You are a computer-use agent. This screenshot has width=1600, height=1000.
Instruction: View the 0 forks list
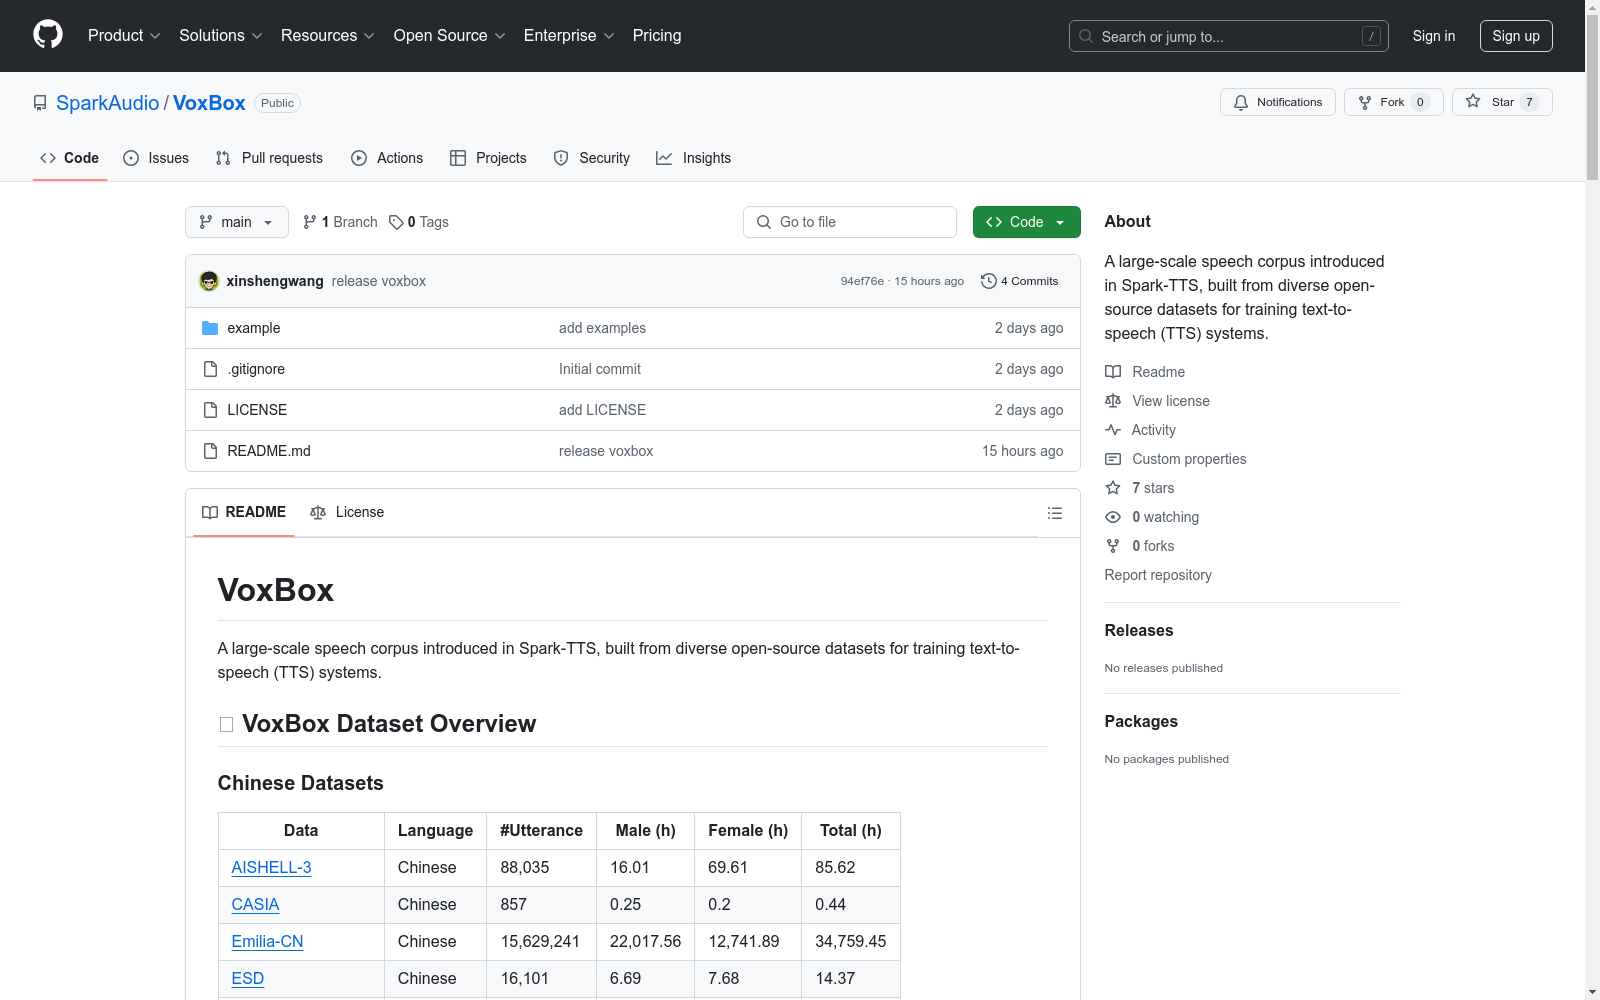point(1140,546)
